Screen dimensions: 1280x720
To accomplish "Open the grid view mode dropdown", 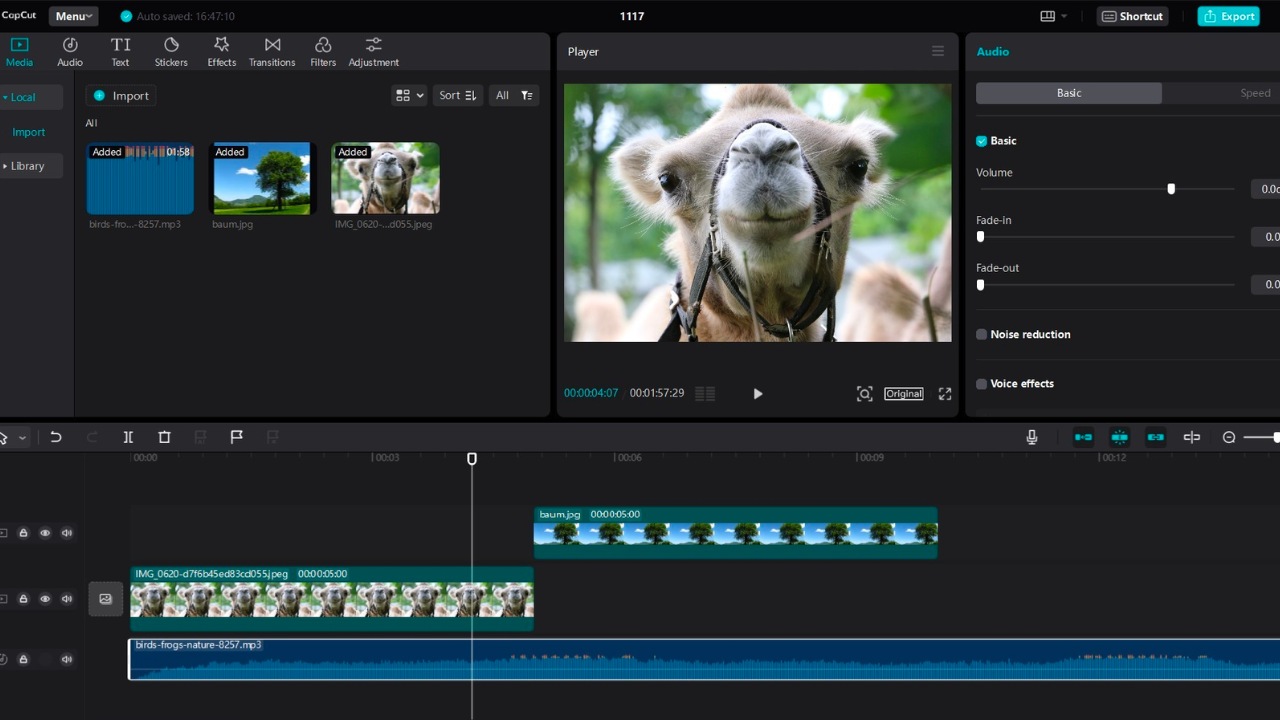I will point(410,95).
